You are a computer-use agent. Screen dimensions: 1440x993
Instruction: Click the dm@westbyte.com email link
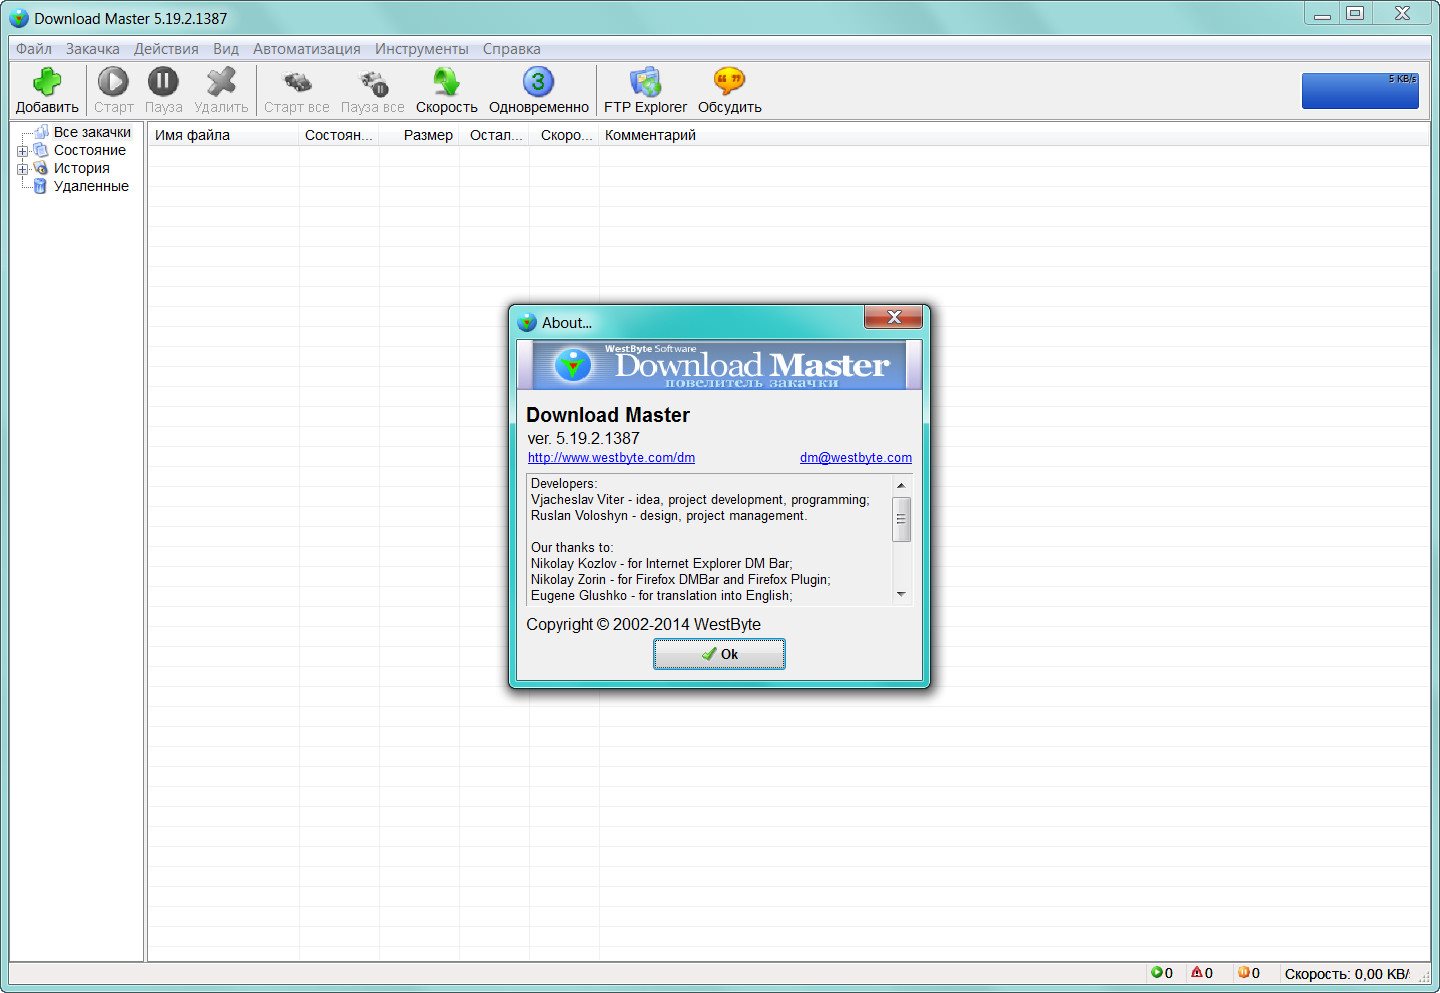pyautogui.click(x=856, y=458)
